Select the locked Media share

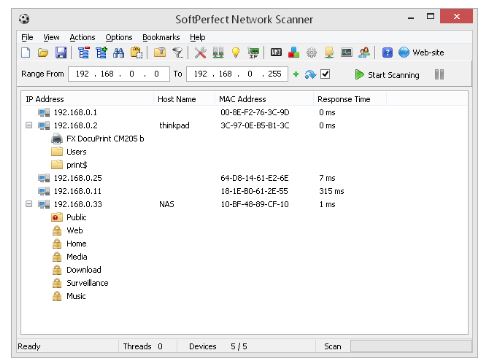tap(70, 257)
